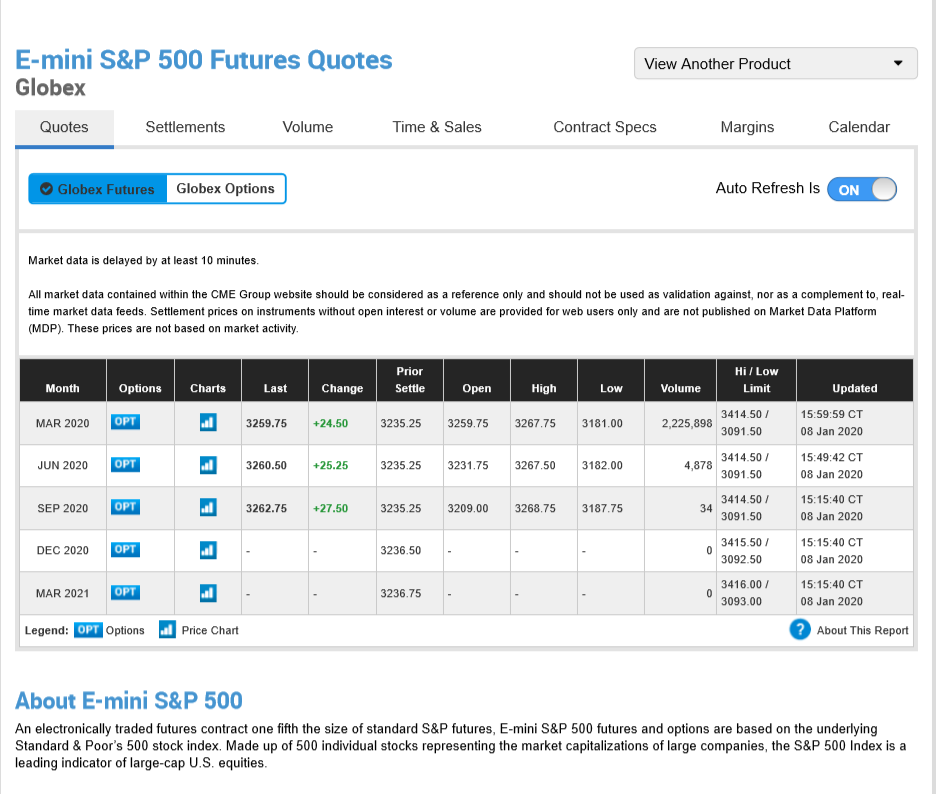Click the MAR 2020 month cell

pyautogui.click(x=63, y=423)
